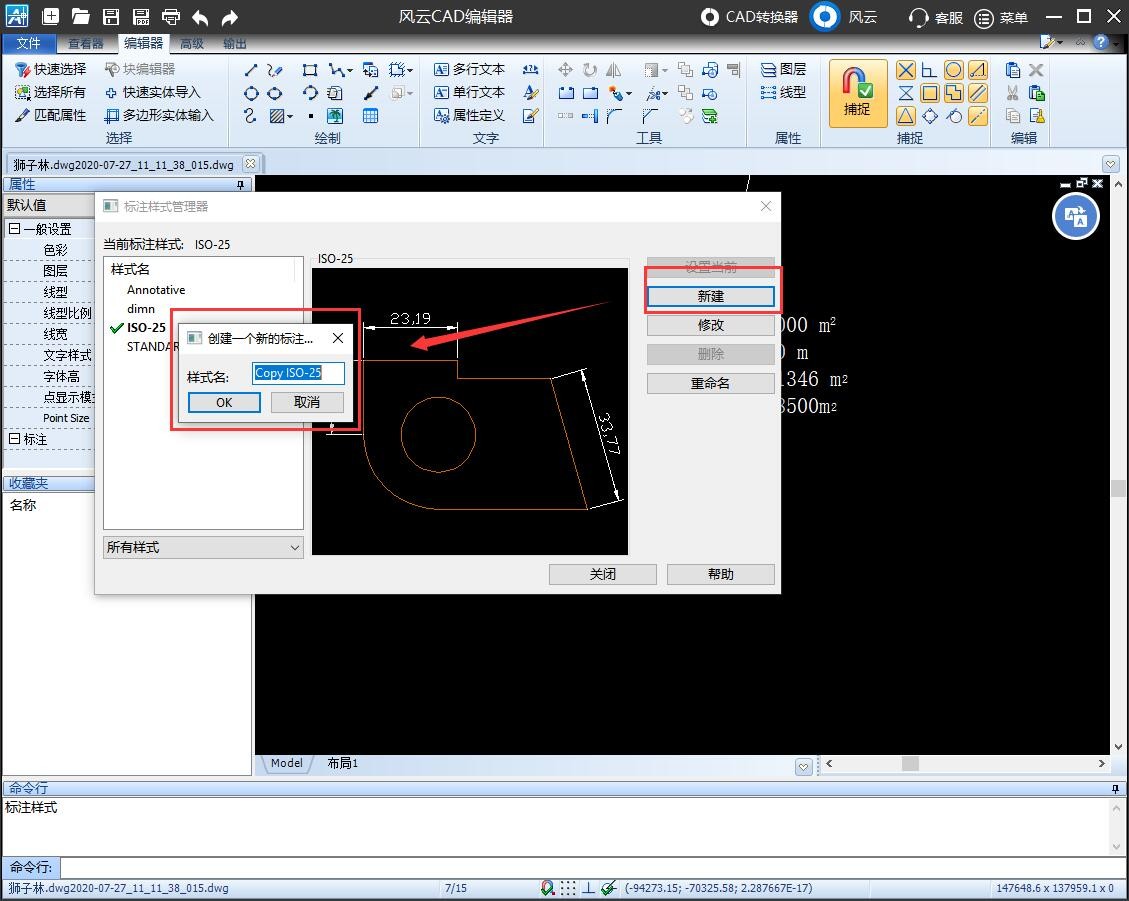This screenshot has width=1129, height=901.
Task: Click the undo arrow icon
Action: pos(200,17)
